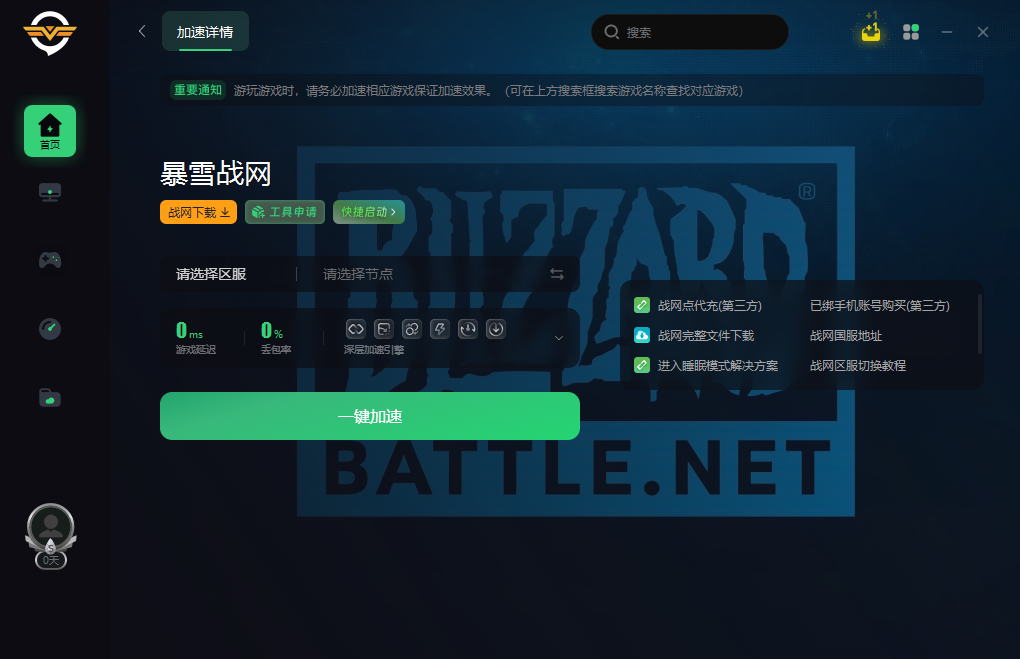
Task: Open the monitor icon in sidebar
Action: [50, 193]
